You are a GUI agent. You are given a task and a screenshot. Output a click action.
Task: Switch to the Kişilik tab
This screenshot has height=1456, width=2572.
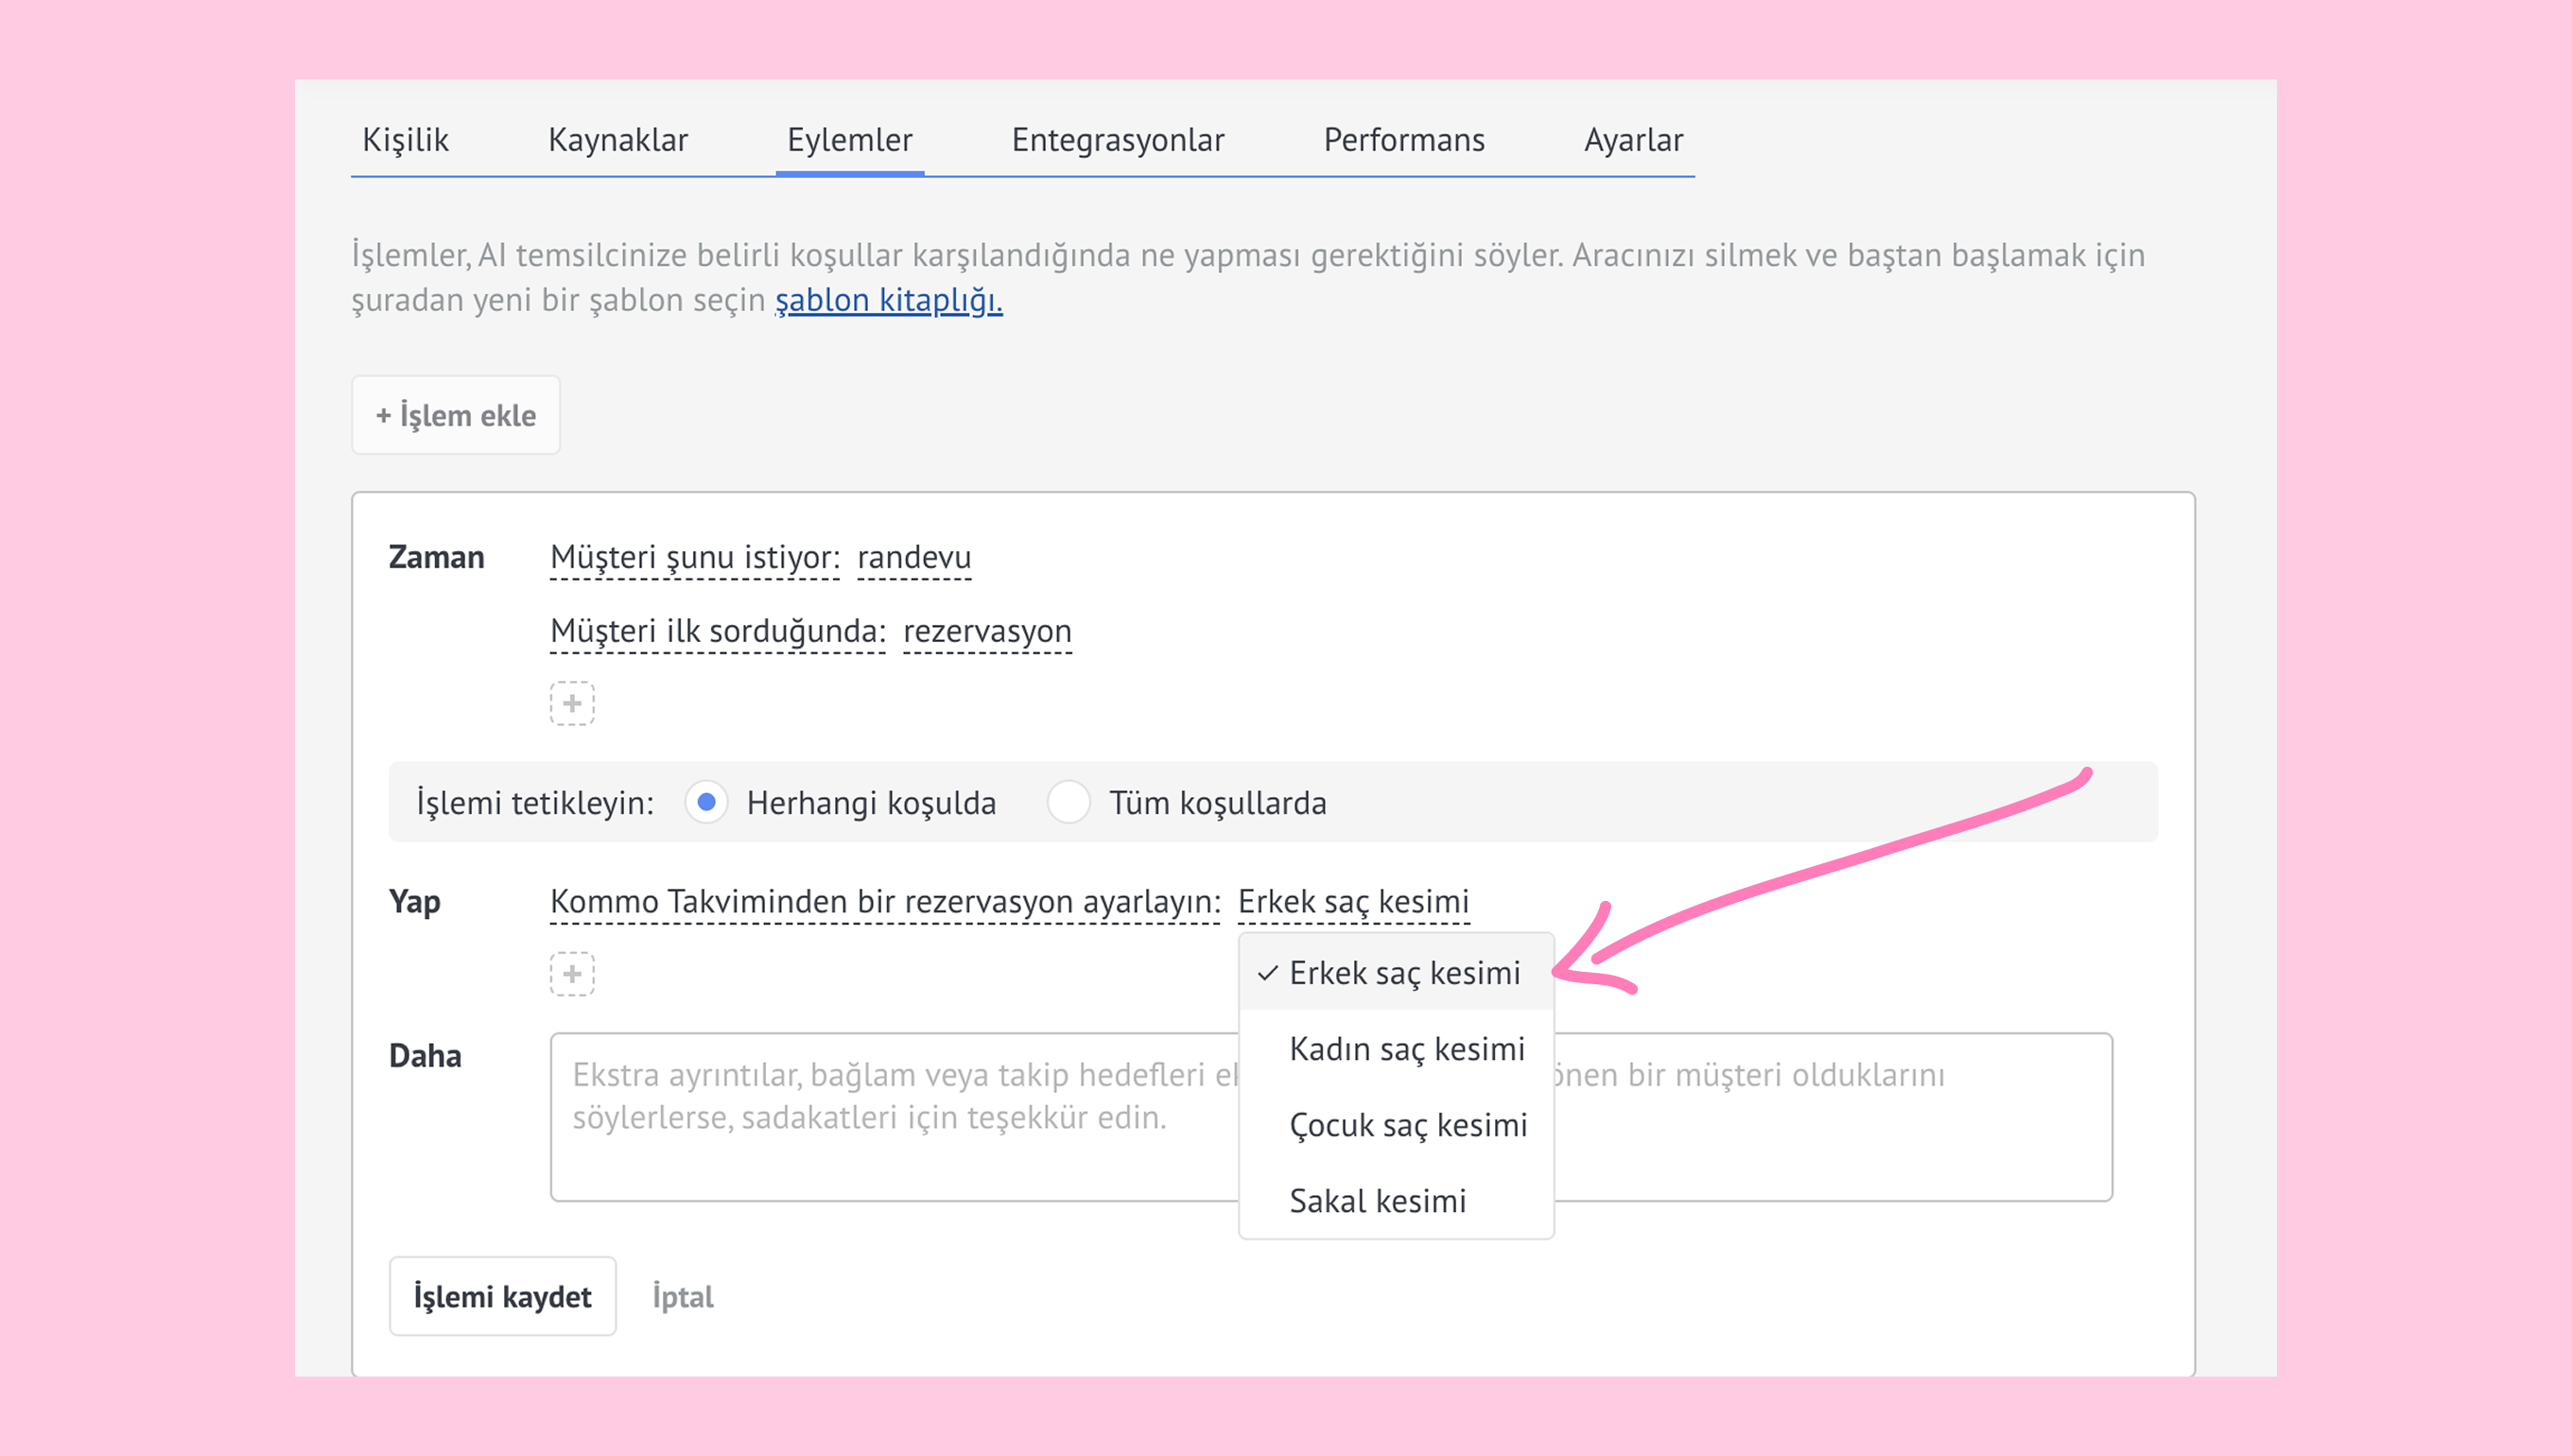pos(405,140)
